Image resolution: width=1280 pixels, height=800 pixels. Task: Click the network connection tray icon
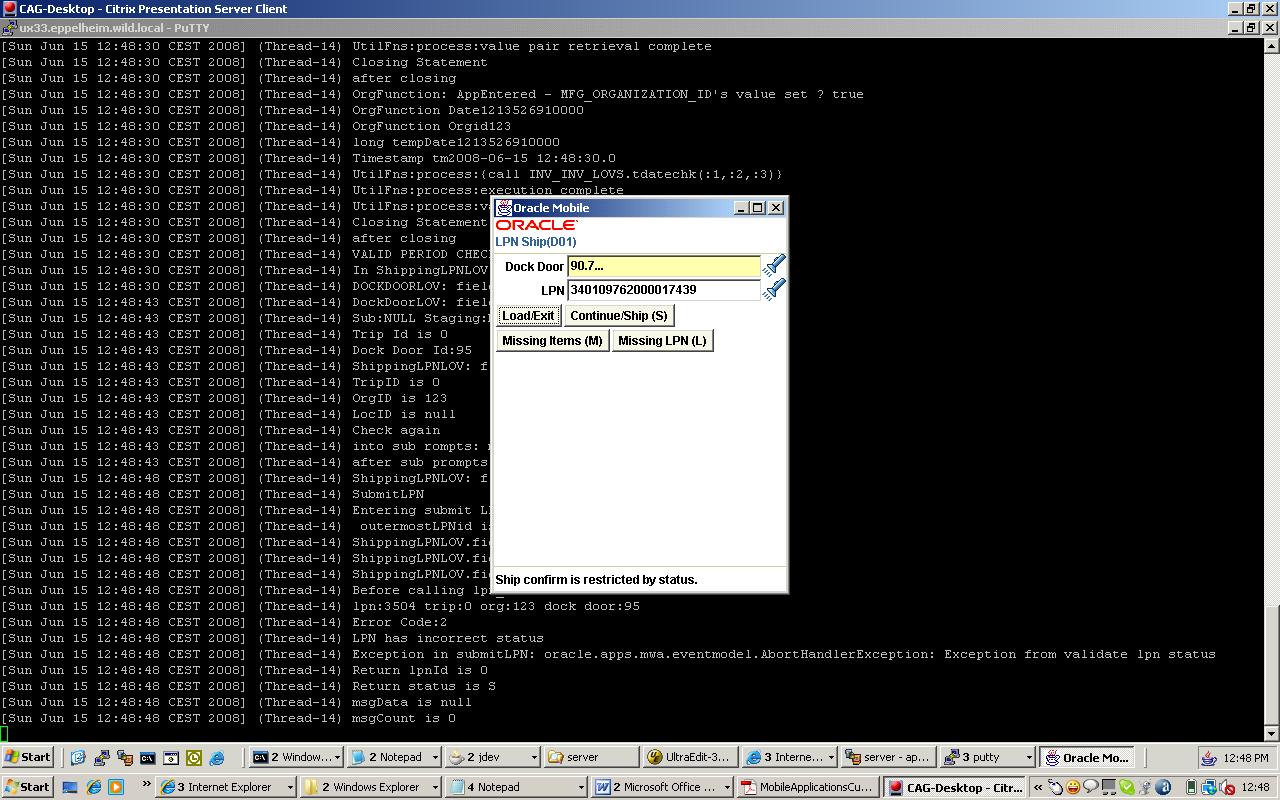pos(1209,787)
